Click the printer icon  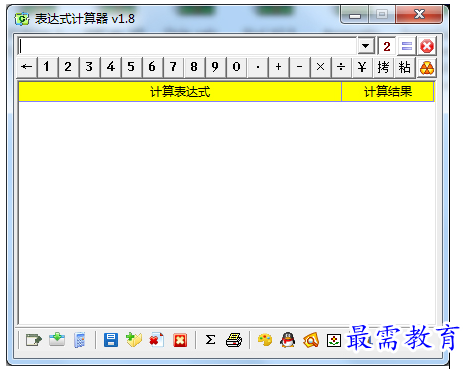click(x=234, y=340)
